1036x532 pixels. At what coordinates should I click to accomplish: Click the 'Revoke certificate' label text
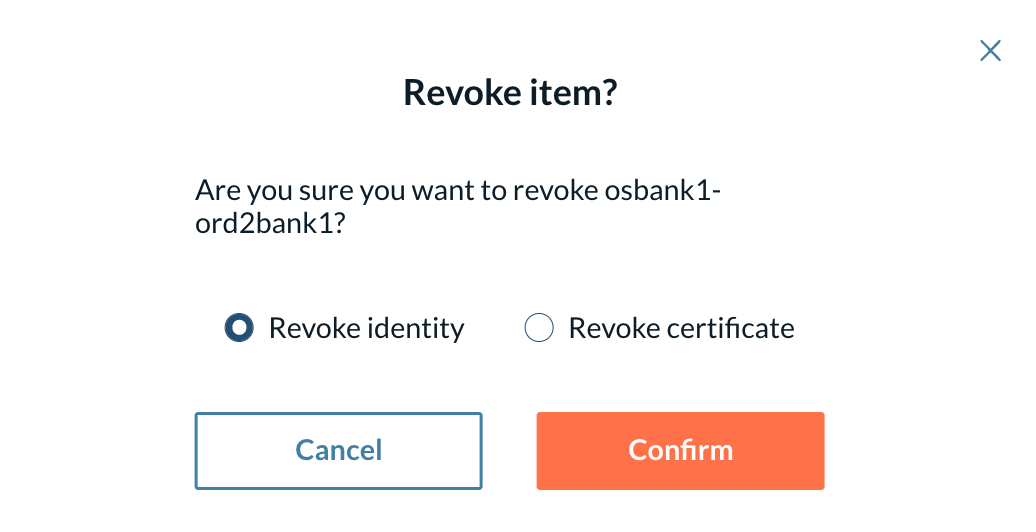pyautogui.click(x=681, y=328)
